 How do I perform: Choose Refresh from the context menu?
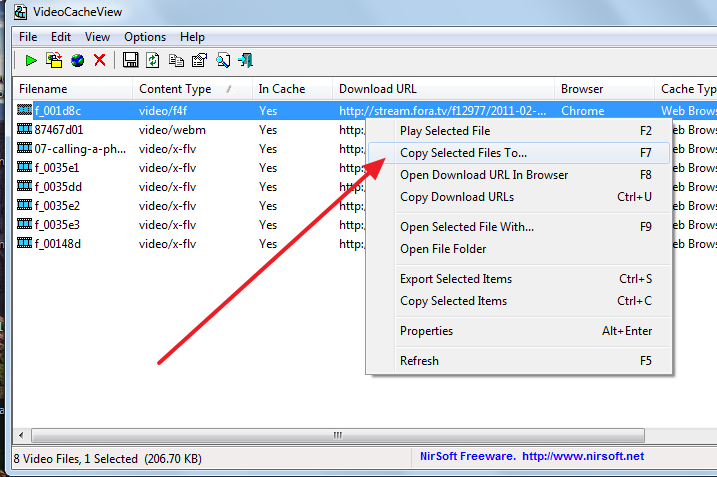[x=519, y=361]
